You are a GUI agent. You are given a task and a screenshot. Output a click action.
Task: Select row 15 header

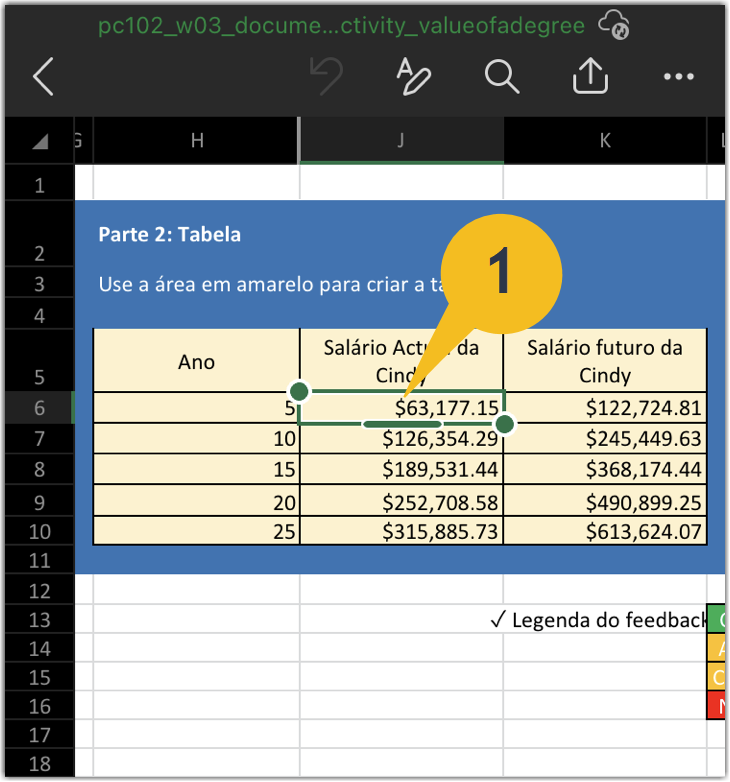click(39, 677)
